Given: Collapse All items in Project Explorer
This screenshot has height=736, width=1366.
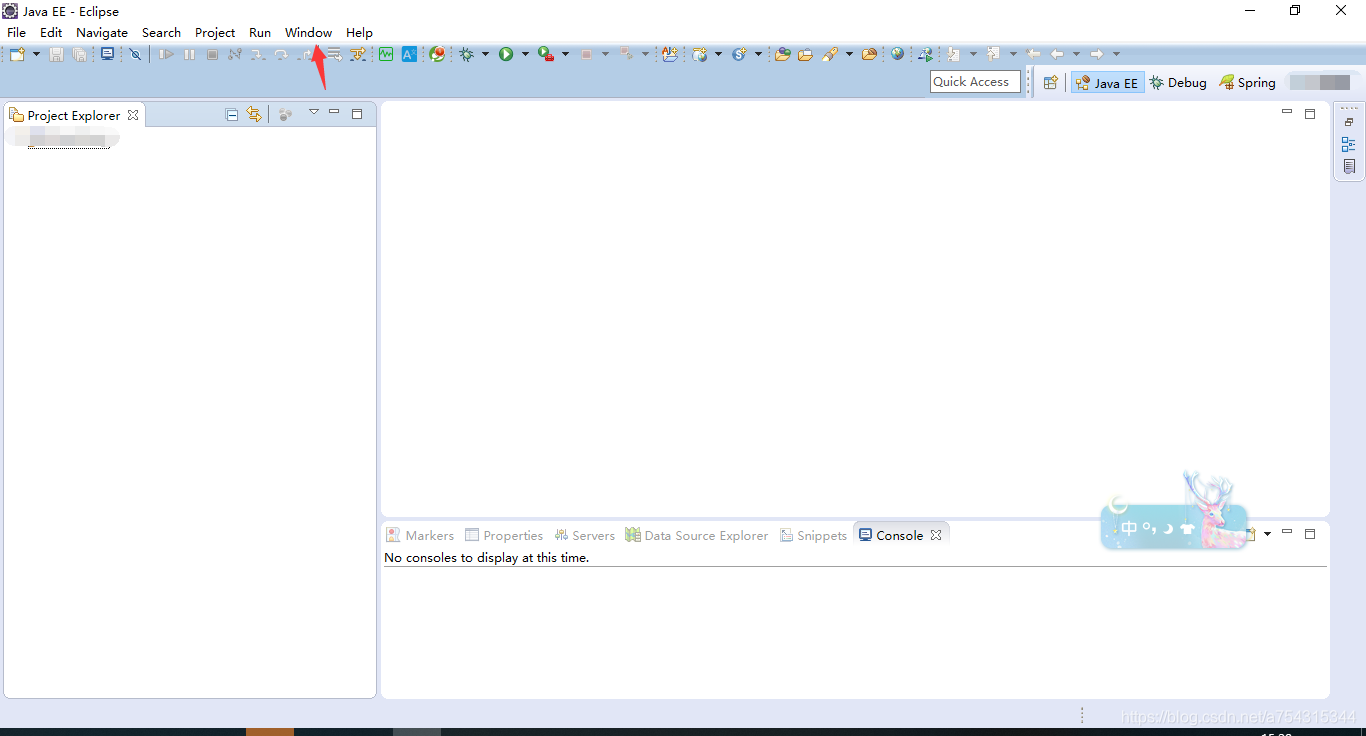Looking at the screenshot, I should [231, 114].
